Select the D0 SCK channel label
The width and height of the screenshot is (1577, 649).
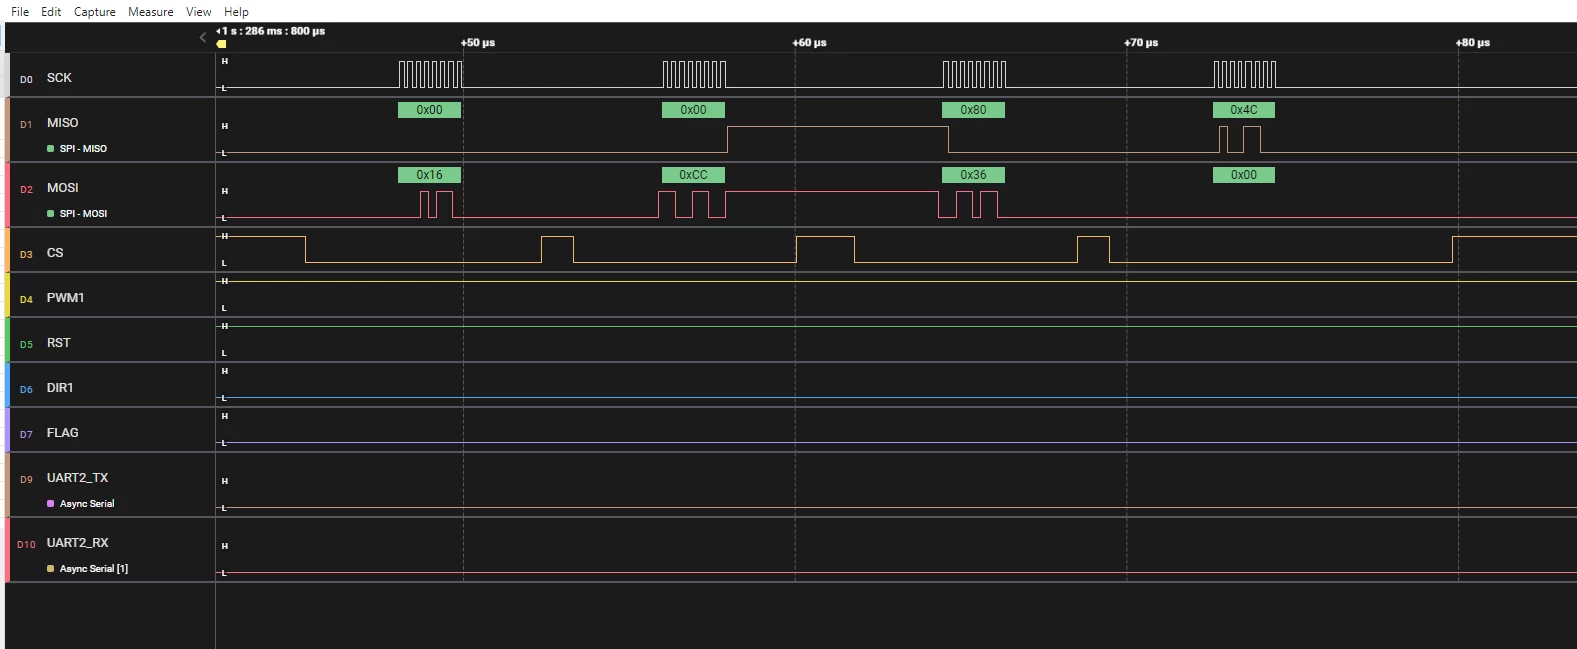click(x=59, y=78)
